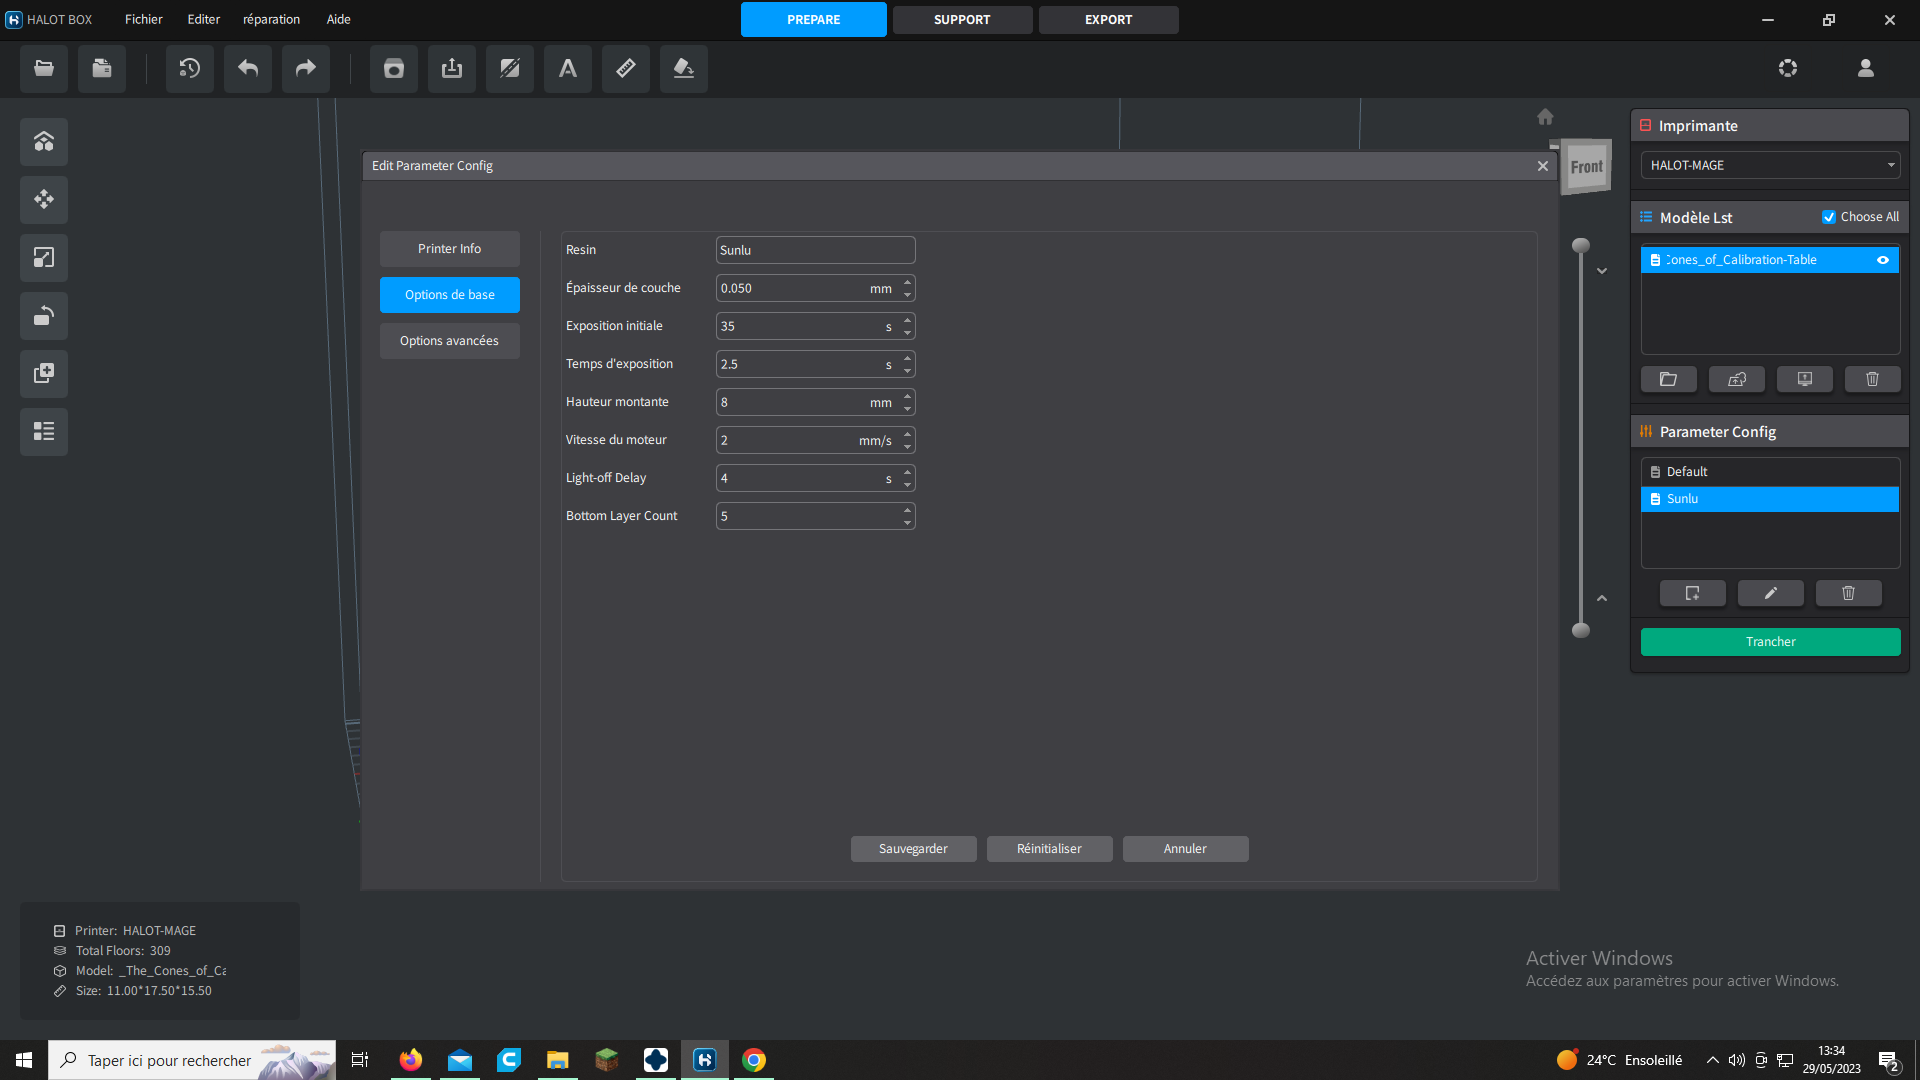
Task: Click the text tool 'A' icon
Action: click(x=567, y=69)
